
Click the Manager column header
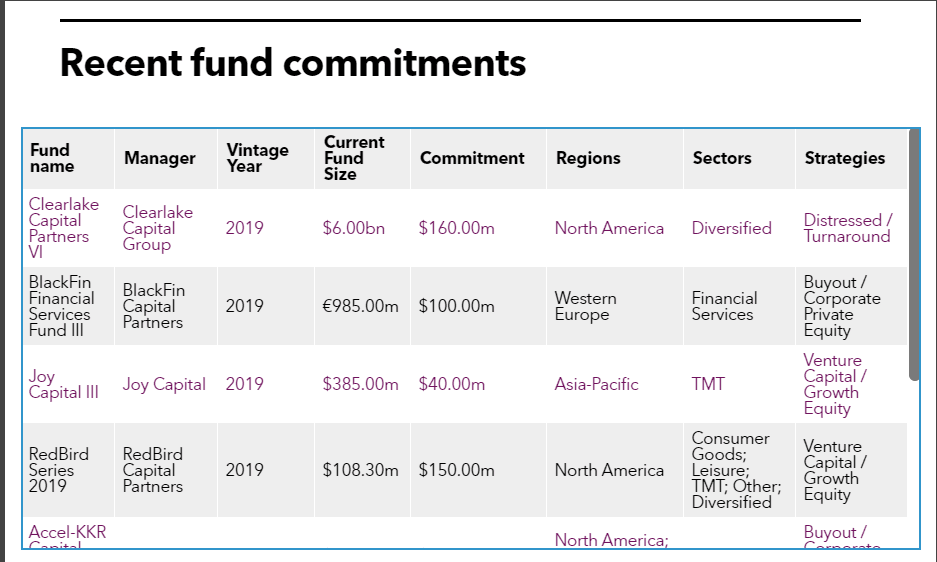[166, 158]
